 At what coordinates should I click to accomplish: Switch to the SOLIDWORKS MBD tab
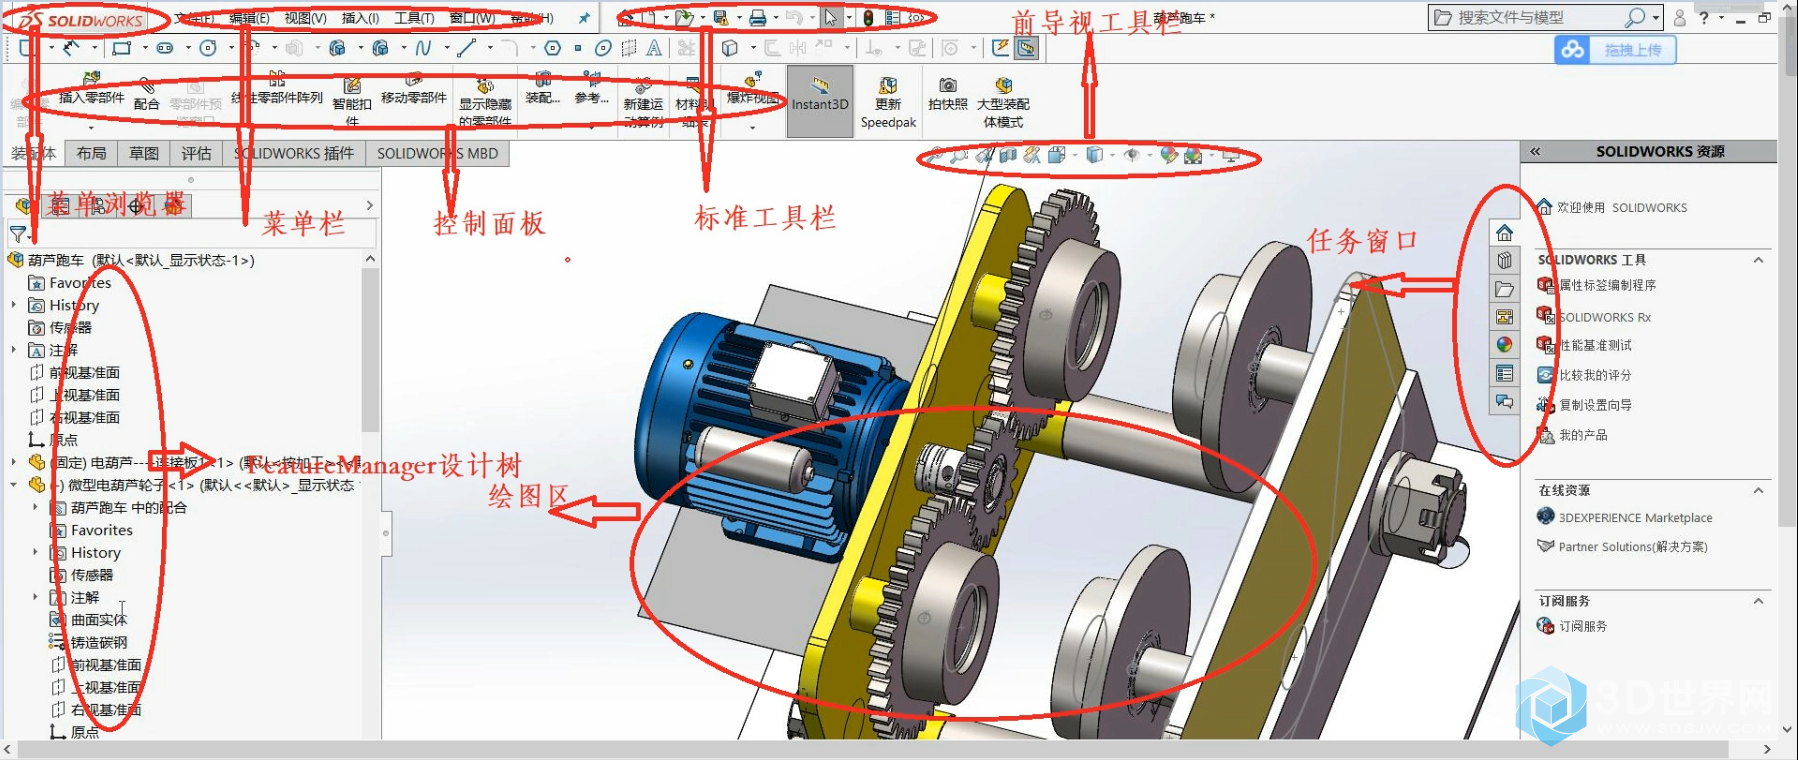pos(437,153)
